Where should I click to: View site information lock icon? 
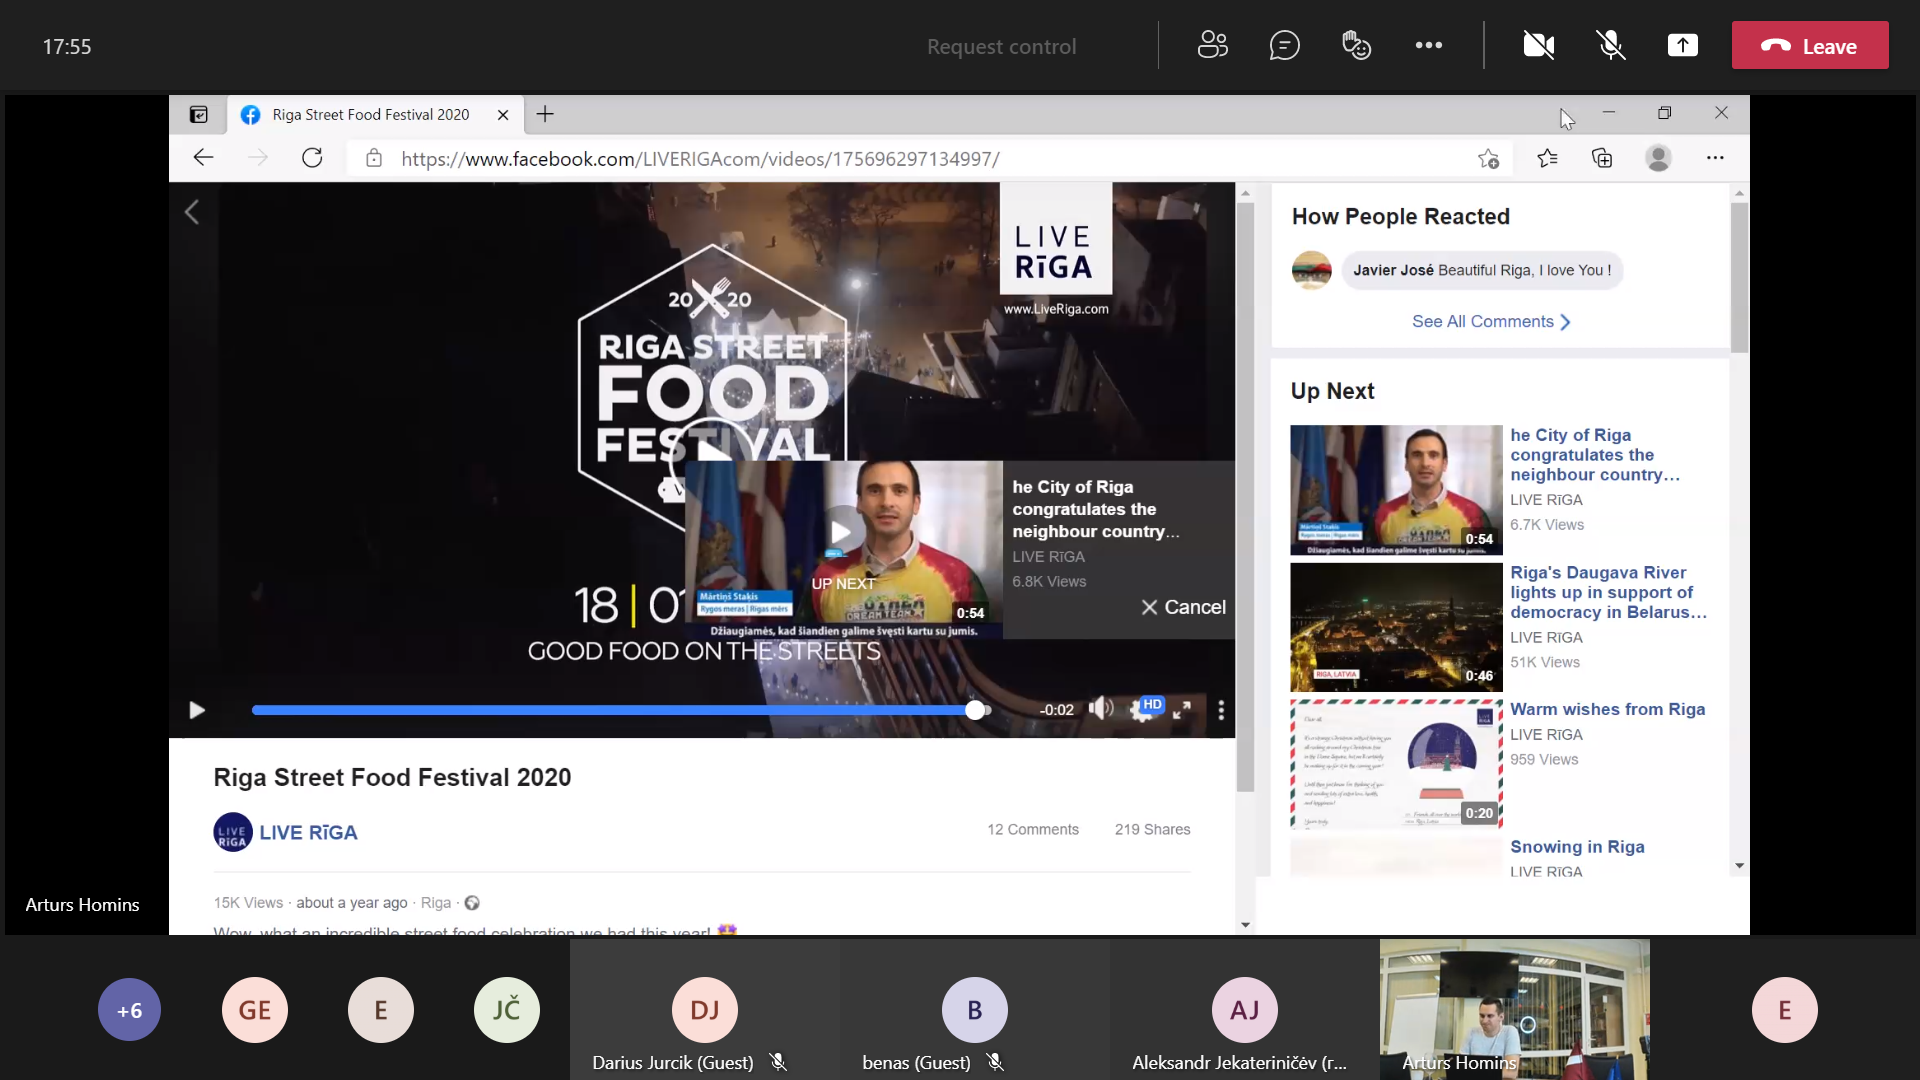click(x=374, y=158)
